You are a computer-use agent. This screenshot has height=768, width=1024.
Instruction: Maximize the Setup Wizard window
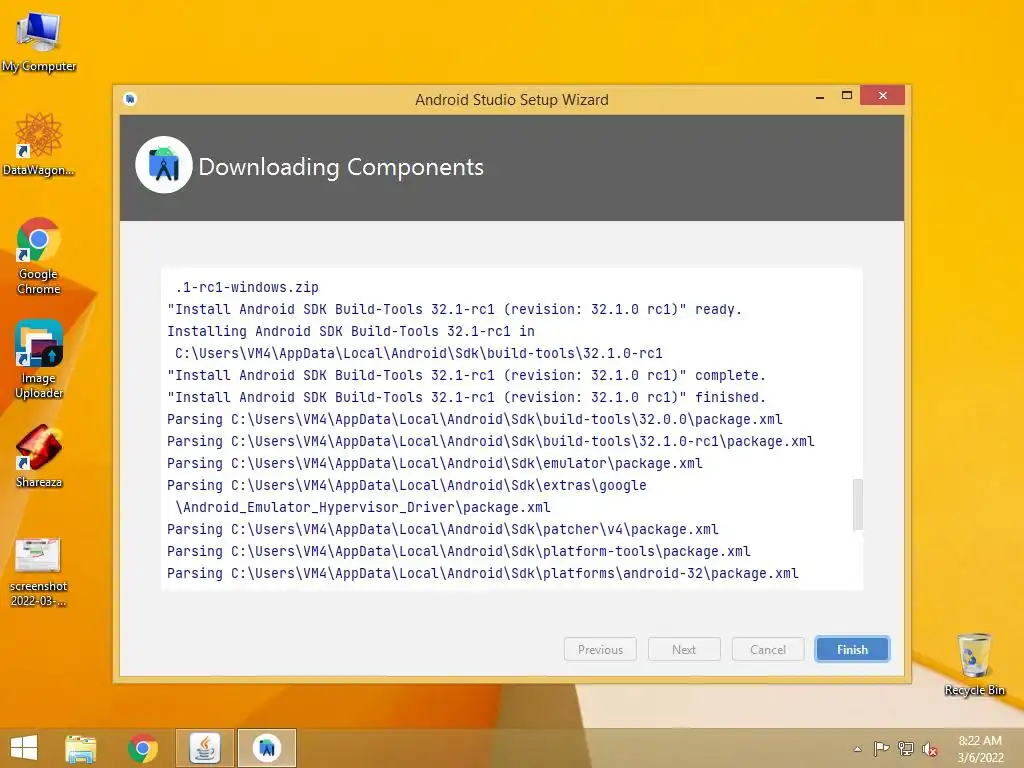coord(847,95)
